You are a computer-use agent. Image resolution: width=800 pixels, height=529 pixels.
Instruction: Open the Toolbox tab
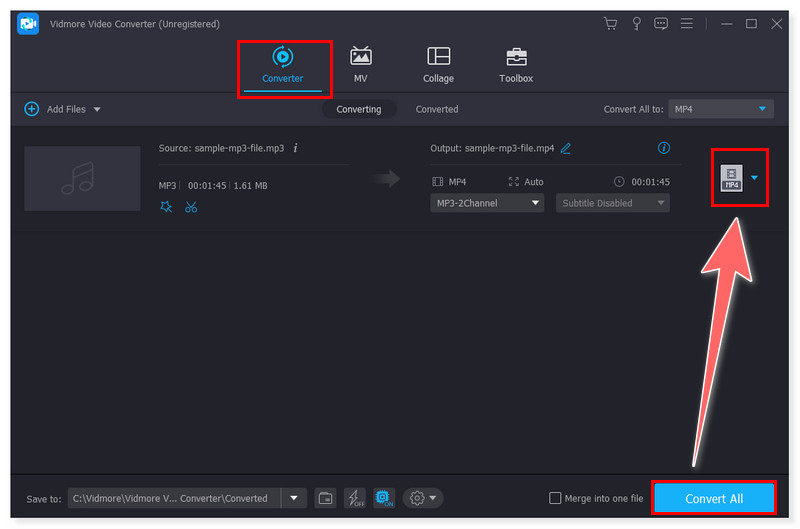click(x=516, y=65)
